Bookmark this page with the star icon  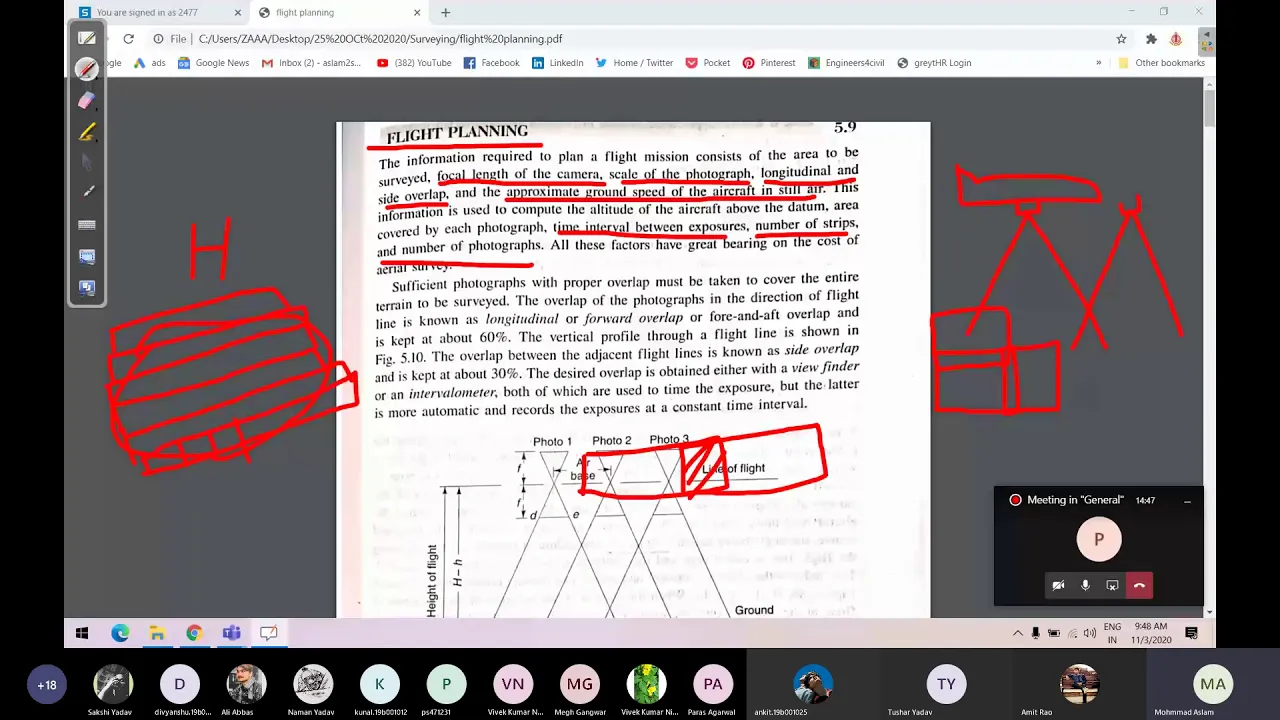(1121, 39)
